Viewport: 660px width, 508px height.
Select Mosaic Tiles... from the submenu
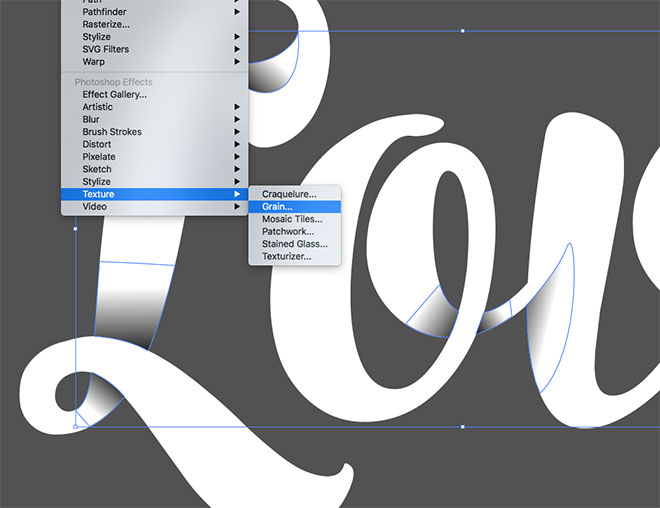[x=292, y=219]
